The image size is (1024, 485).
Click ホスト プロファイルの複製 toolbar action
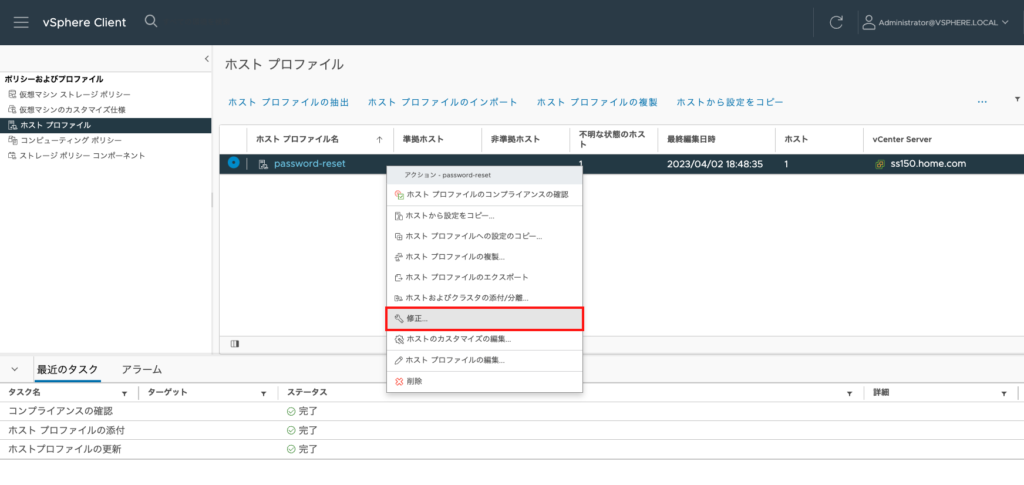597,102
